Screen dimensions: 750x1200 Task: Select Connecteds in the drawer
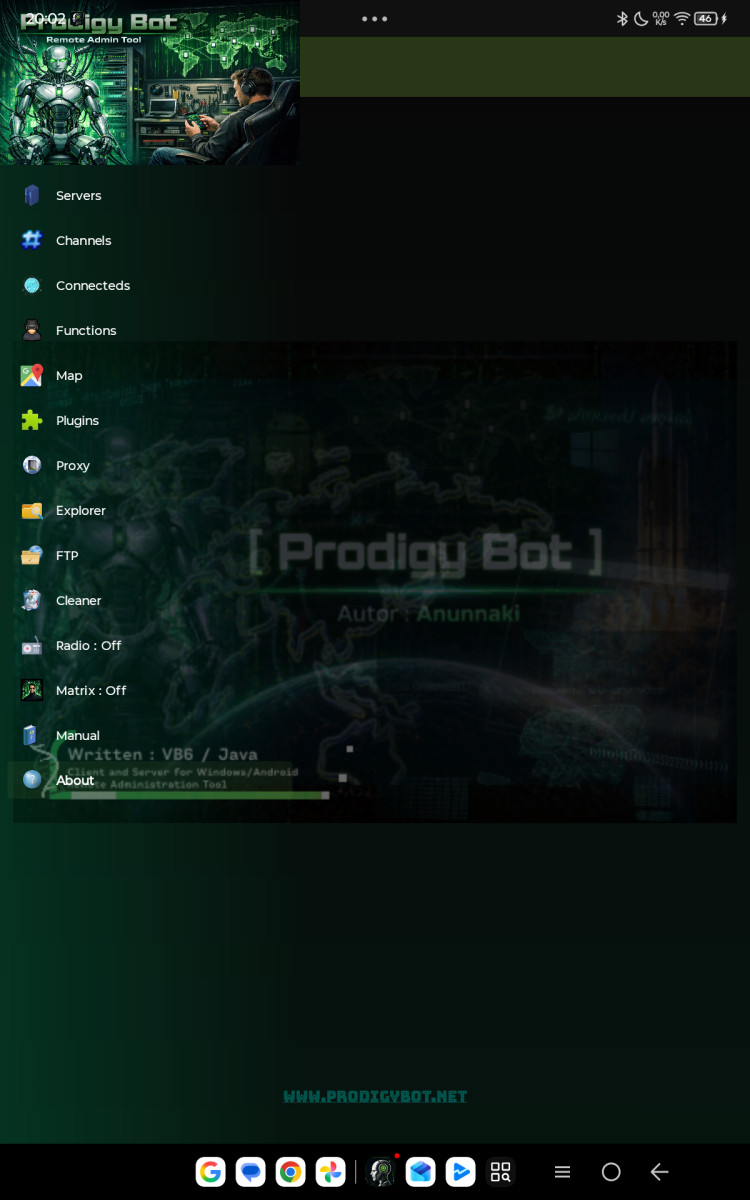(150, 285)
